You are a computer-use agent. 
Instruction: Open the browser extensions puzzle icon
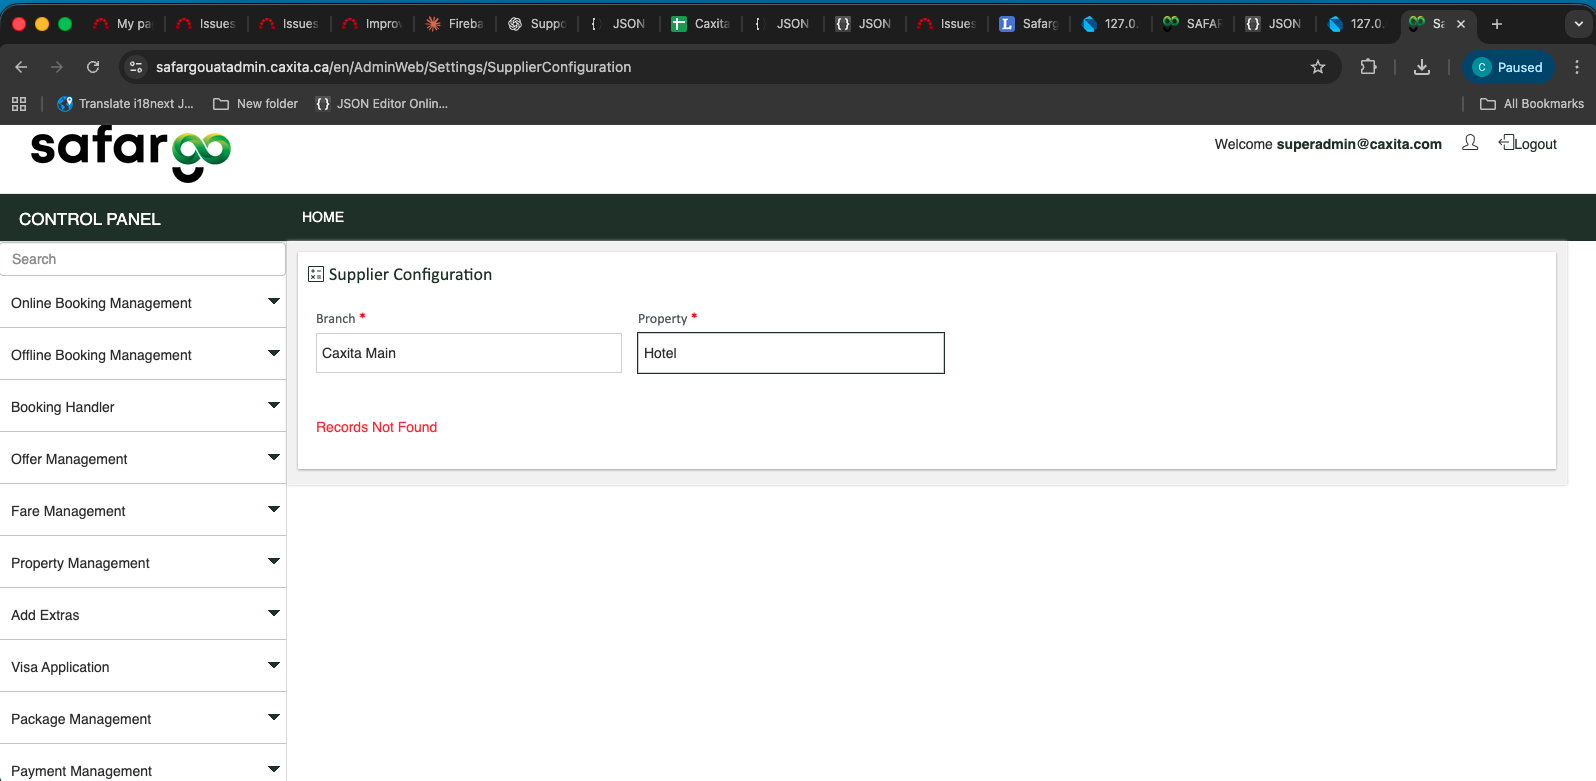[x=1368, y=67]
